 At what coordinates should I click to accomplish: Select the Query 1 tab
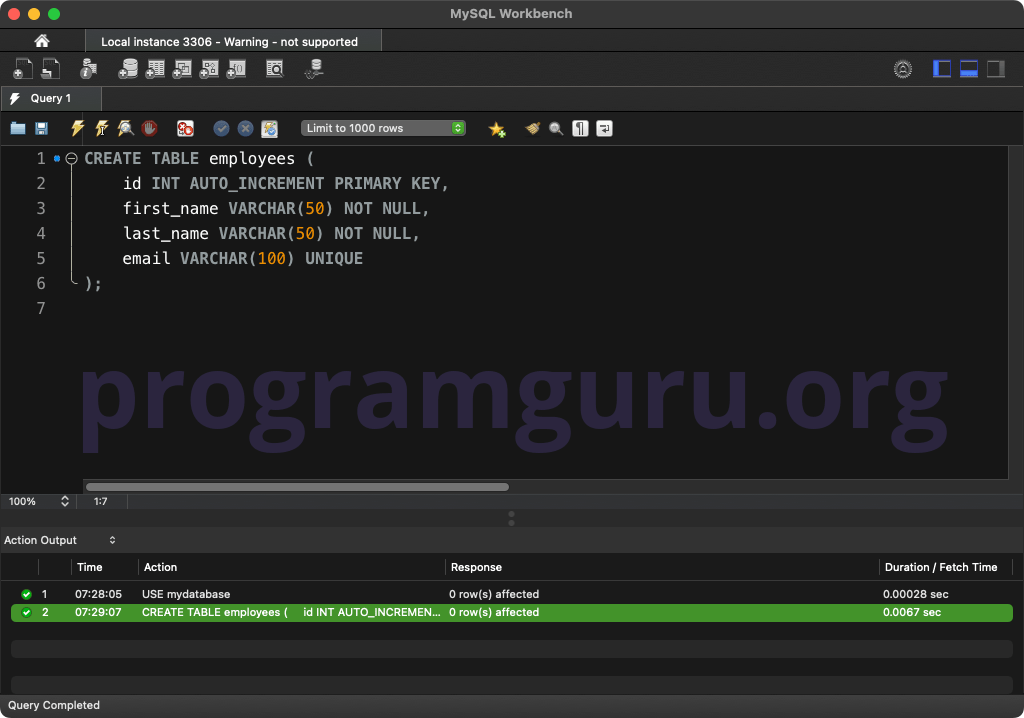(x=51, y=98)
